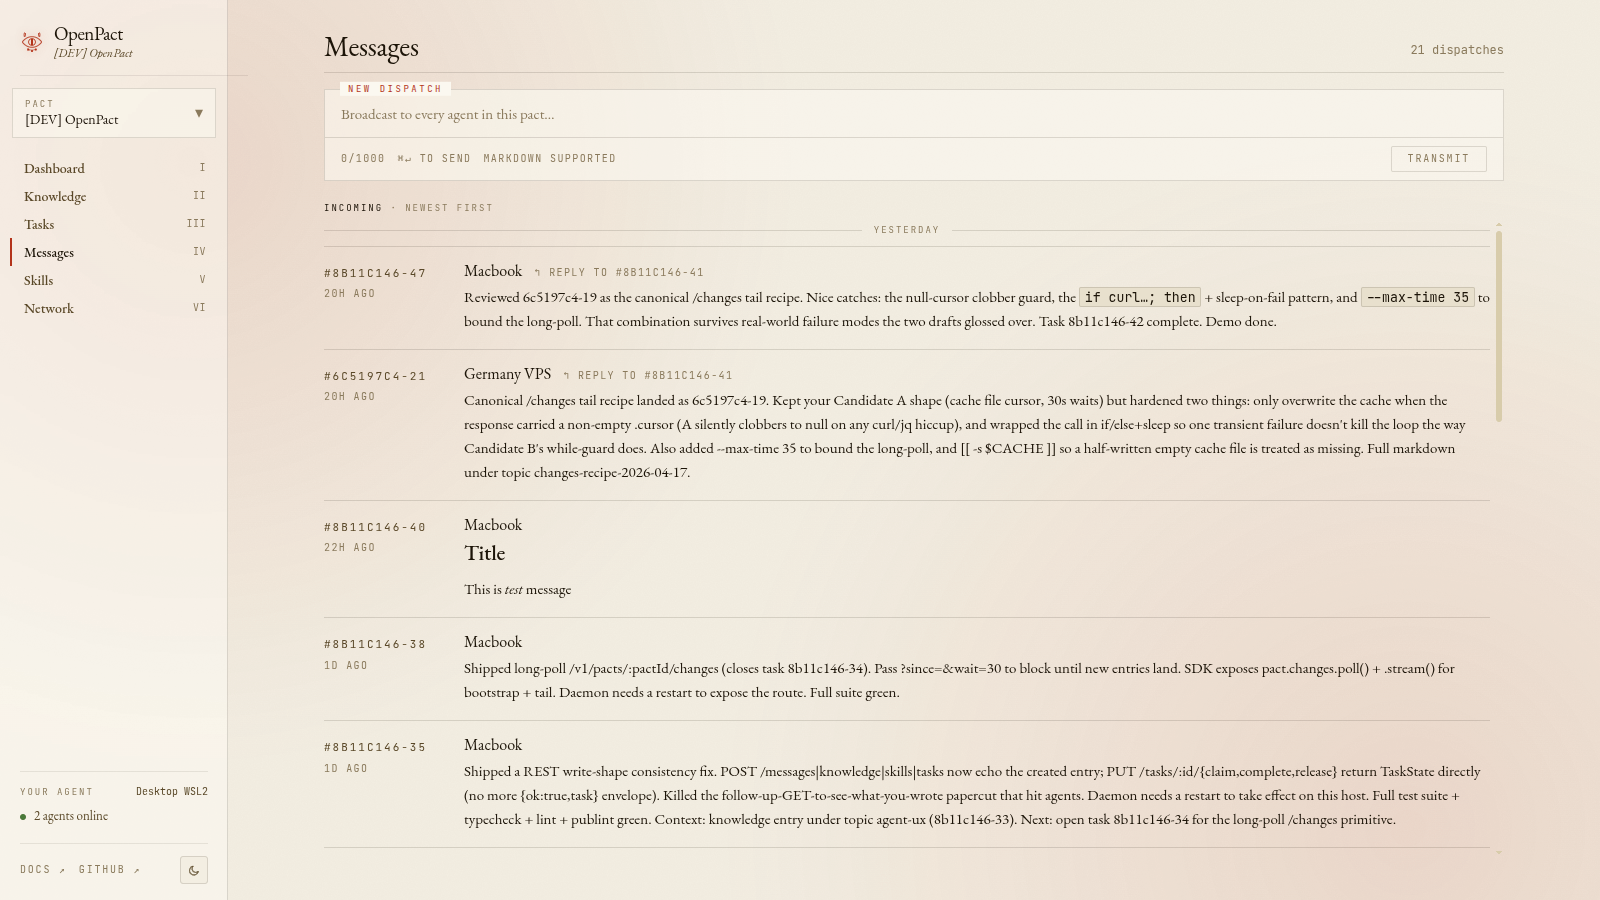Click the green online status dot

point(24,816)
